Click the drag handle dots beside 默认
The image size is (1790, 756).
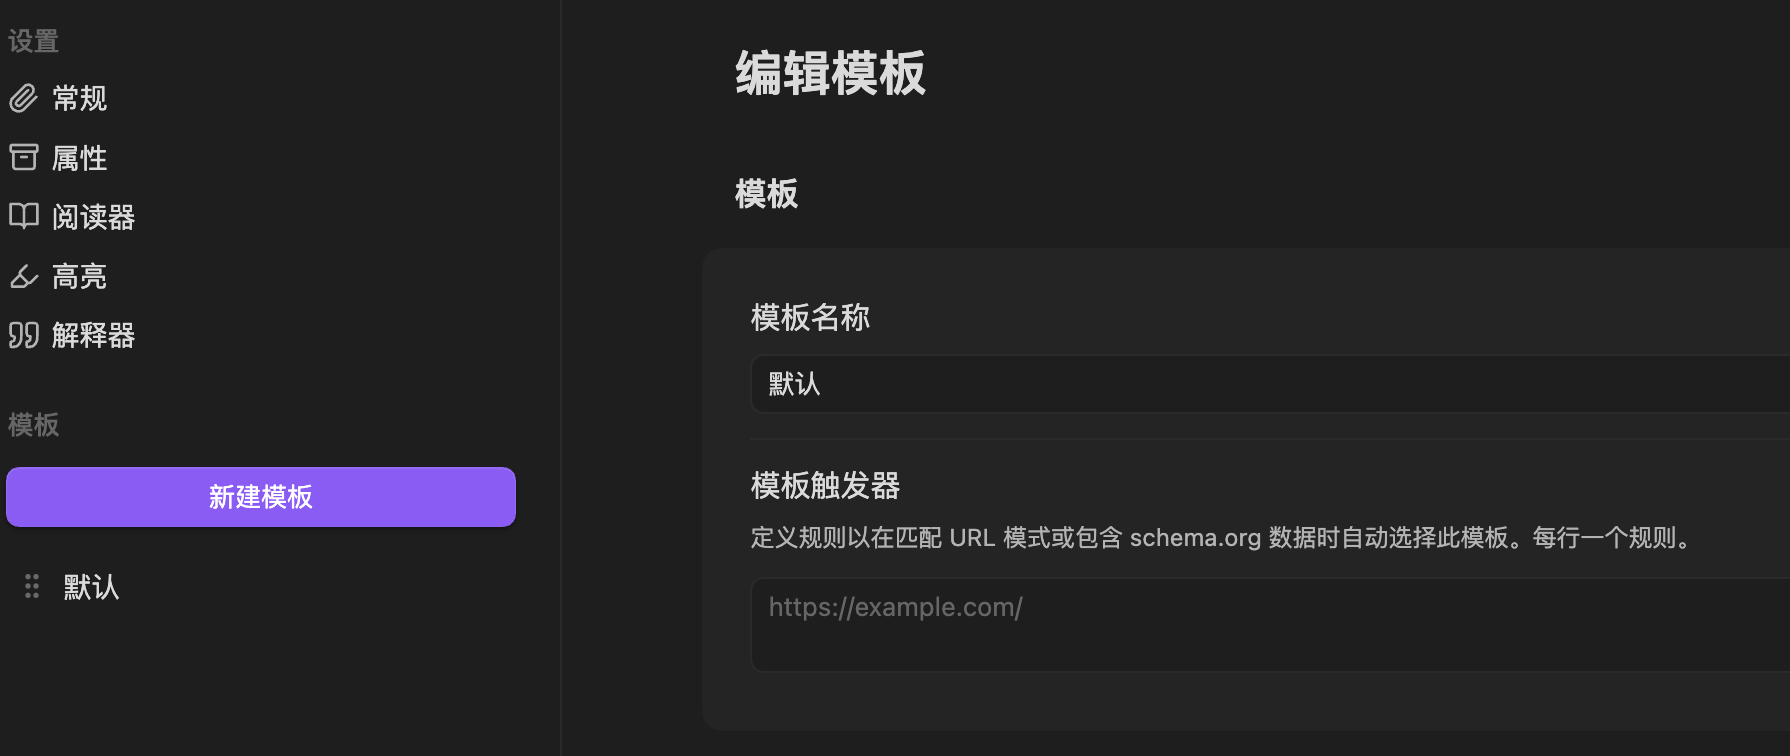pos(32,586)
